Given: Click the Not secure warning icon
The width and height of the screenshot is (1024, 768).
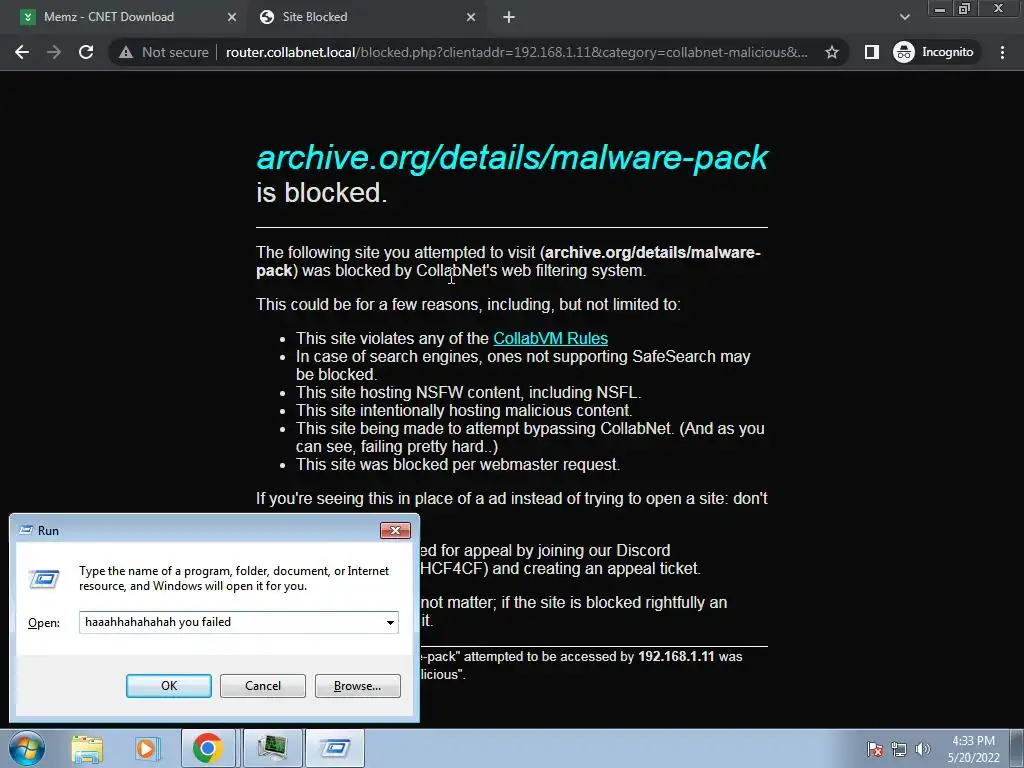Looking at the screenshot, I should pyautogui.click(x=126, y=52).
